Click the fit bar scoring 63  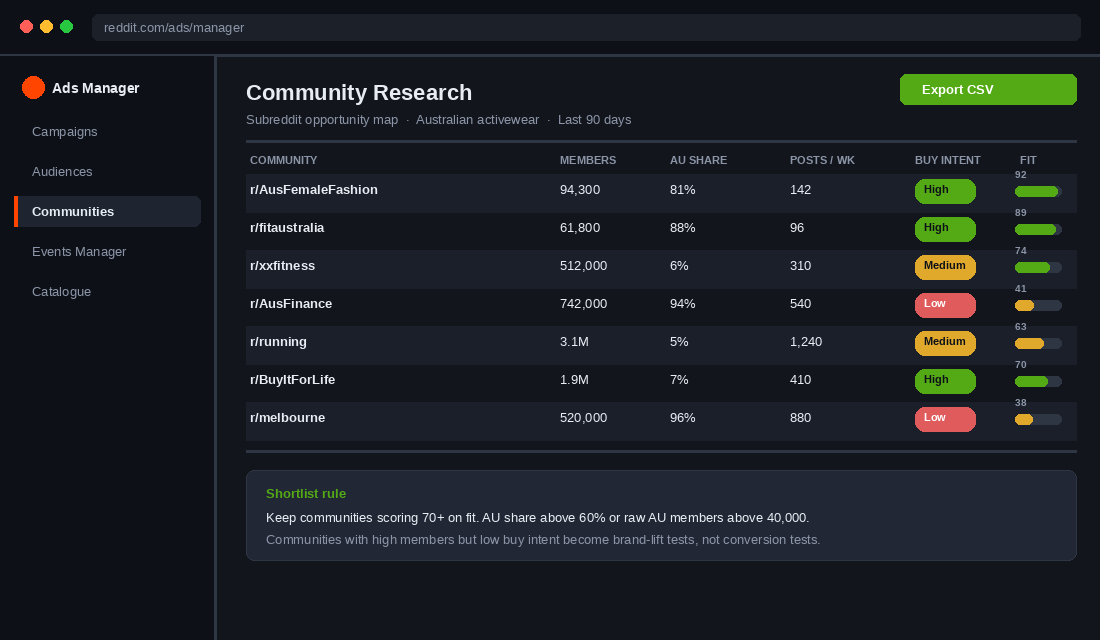click(1038, 343)
